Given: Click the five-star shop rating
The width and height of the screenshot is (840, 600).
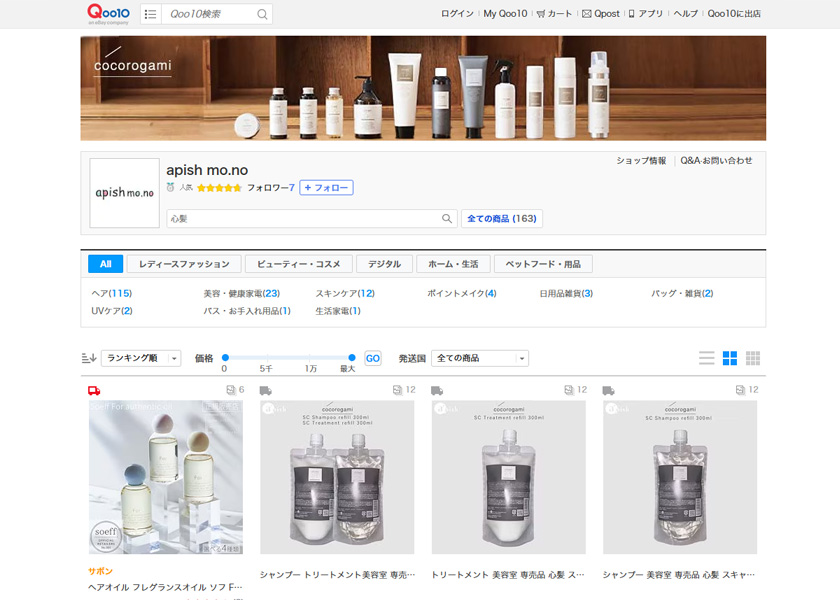Looking at the screenshot, I should [219, 188].
